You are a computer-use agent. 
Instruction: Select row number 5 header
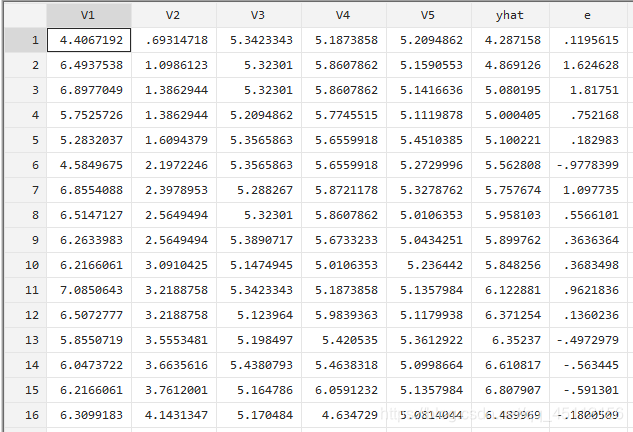point(26,140)
